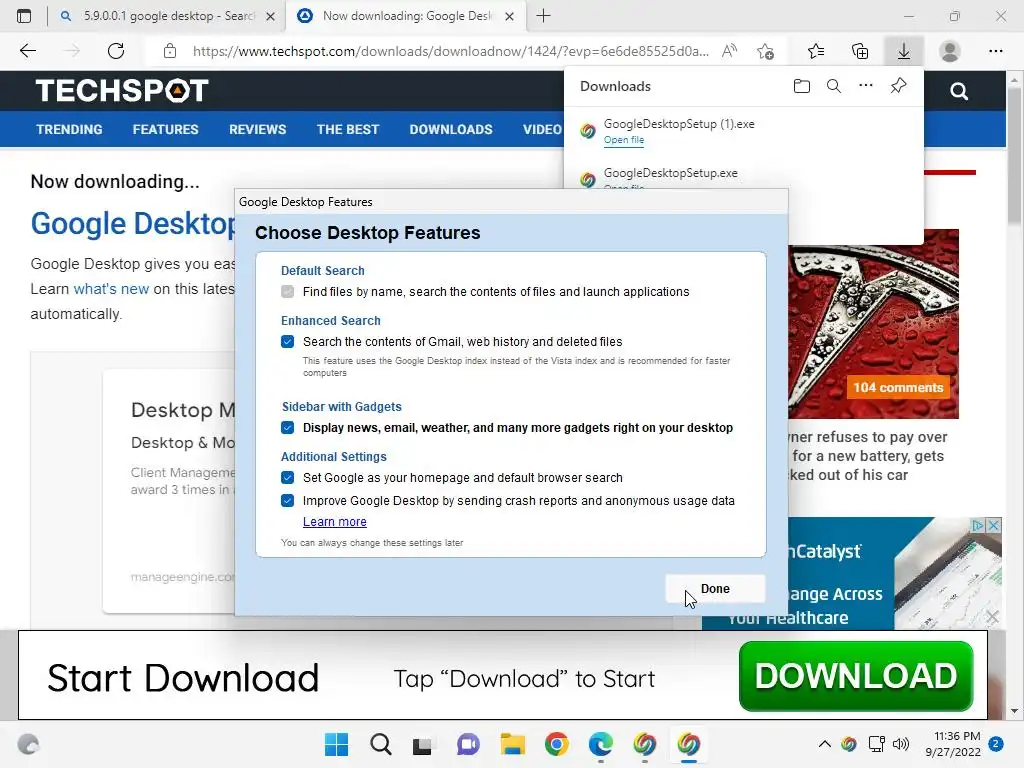Click the disabled Default Search checkbox
This screenshot has width=1024, height=768.
coord(287,291)
